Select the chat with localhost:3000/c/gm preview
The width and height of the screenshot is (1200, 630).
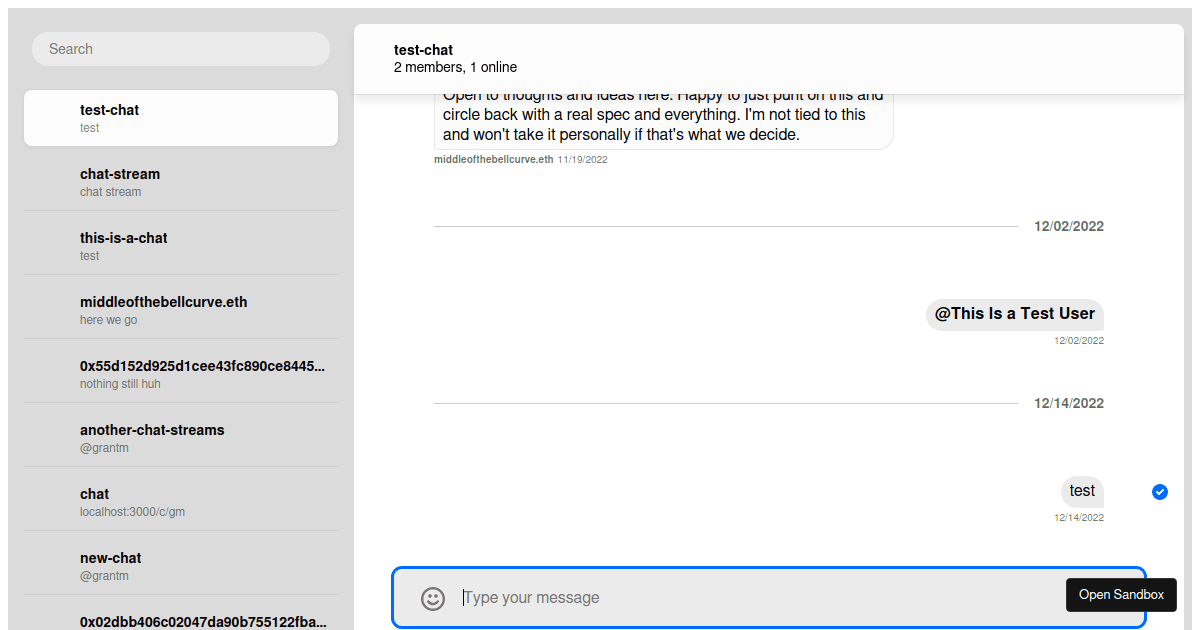(x=180, y=502)
